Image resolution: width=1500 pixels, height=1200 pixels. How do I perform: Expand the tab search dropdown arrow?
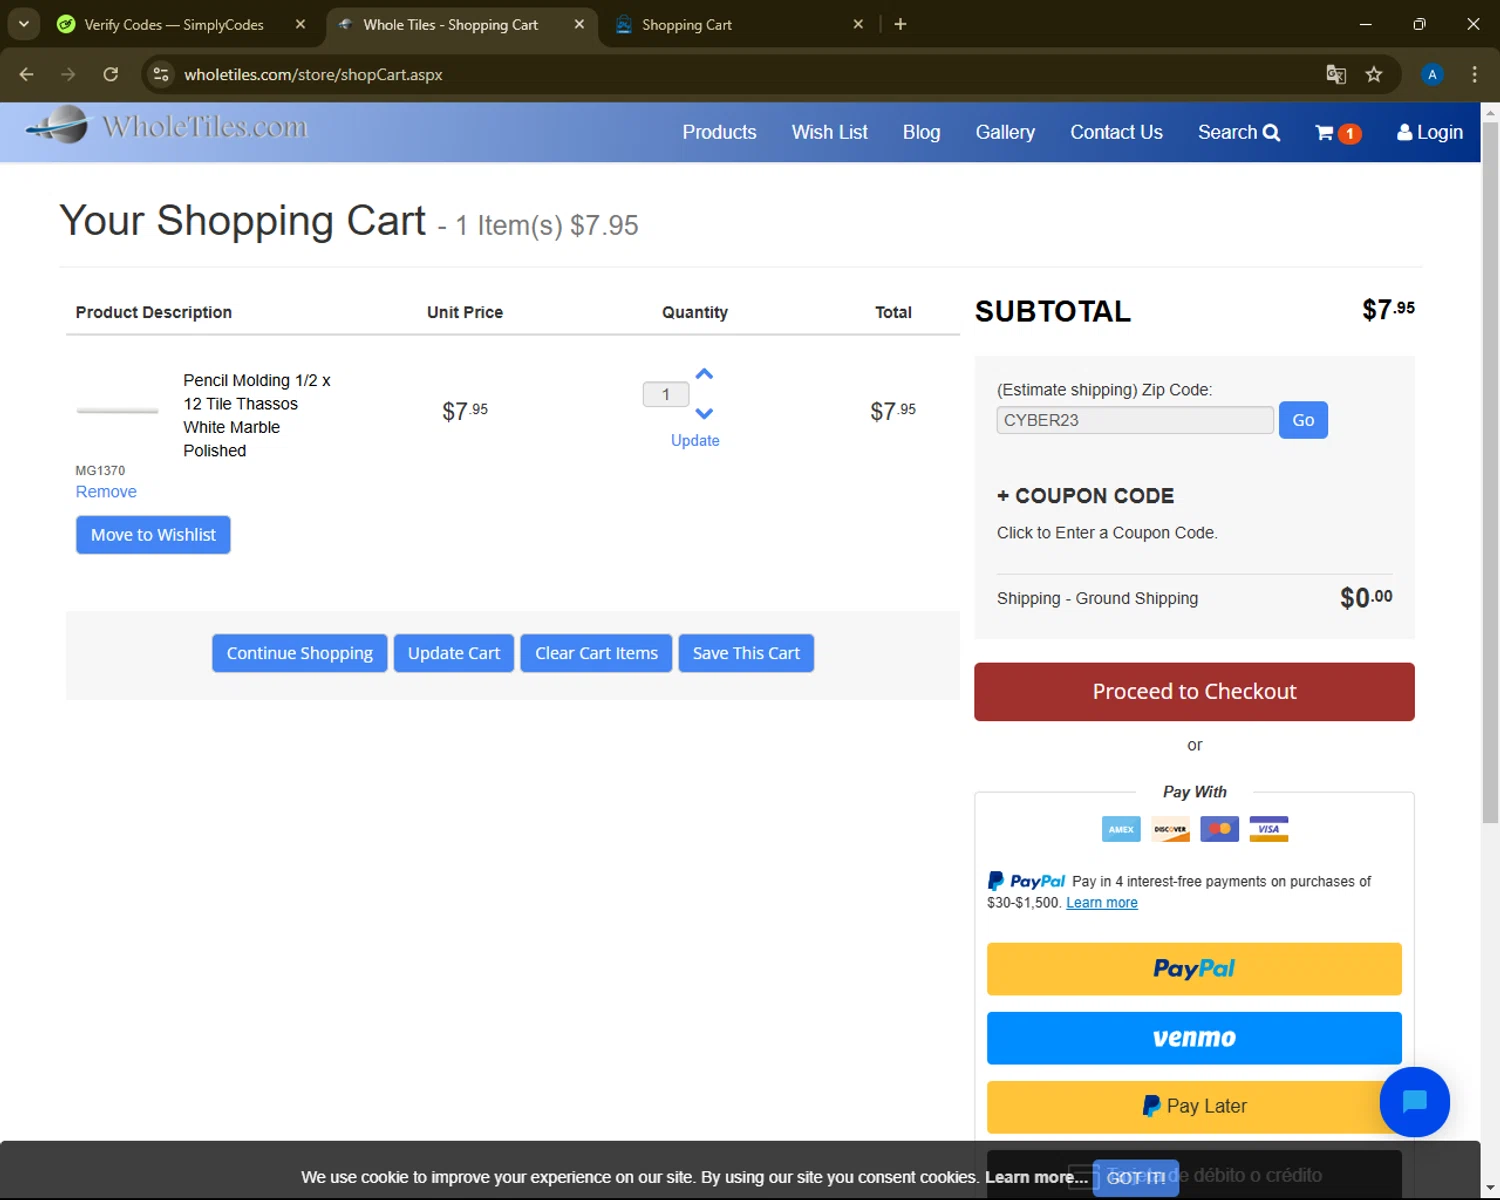23,24
